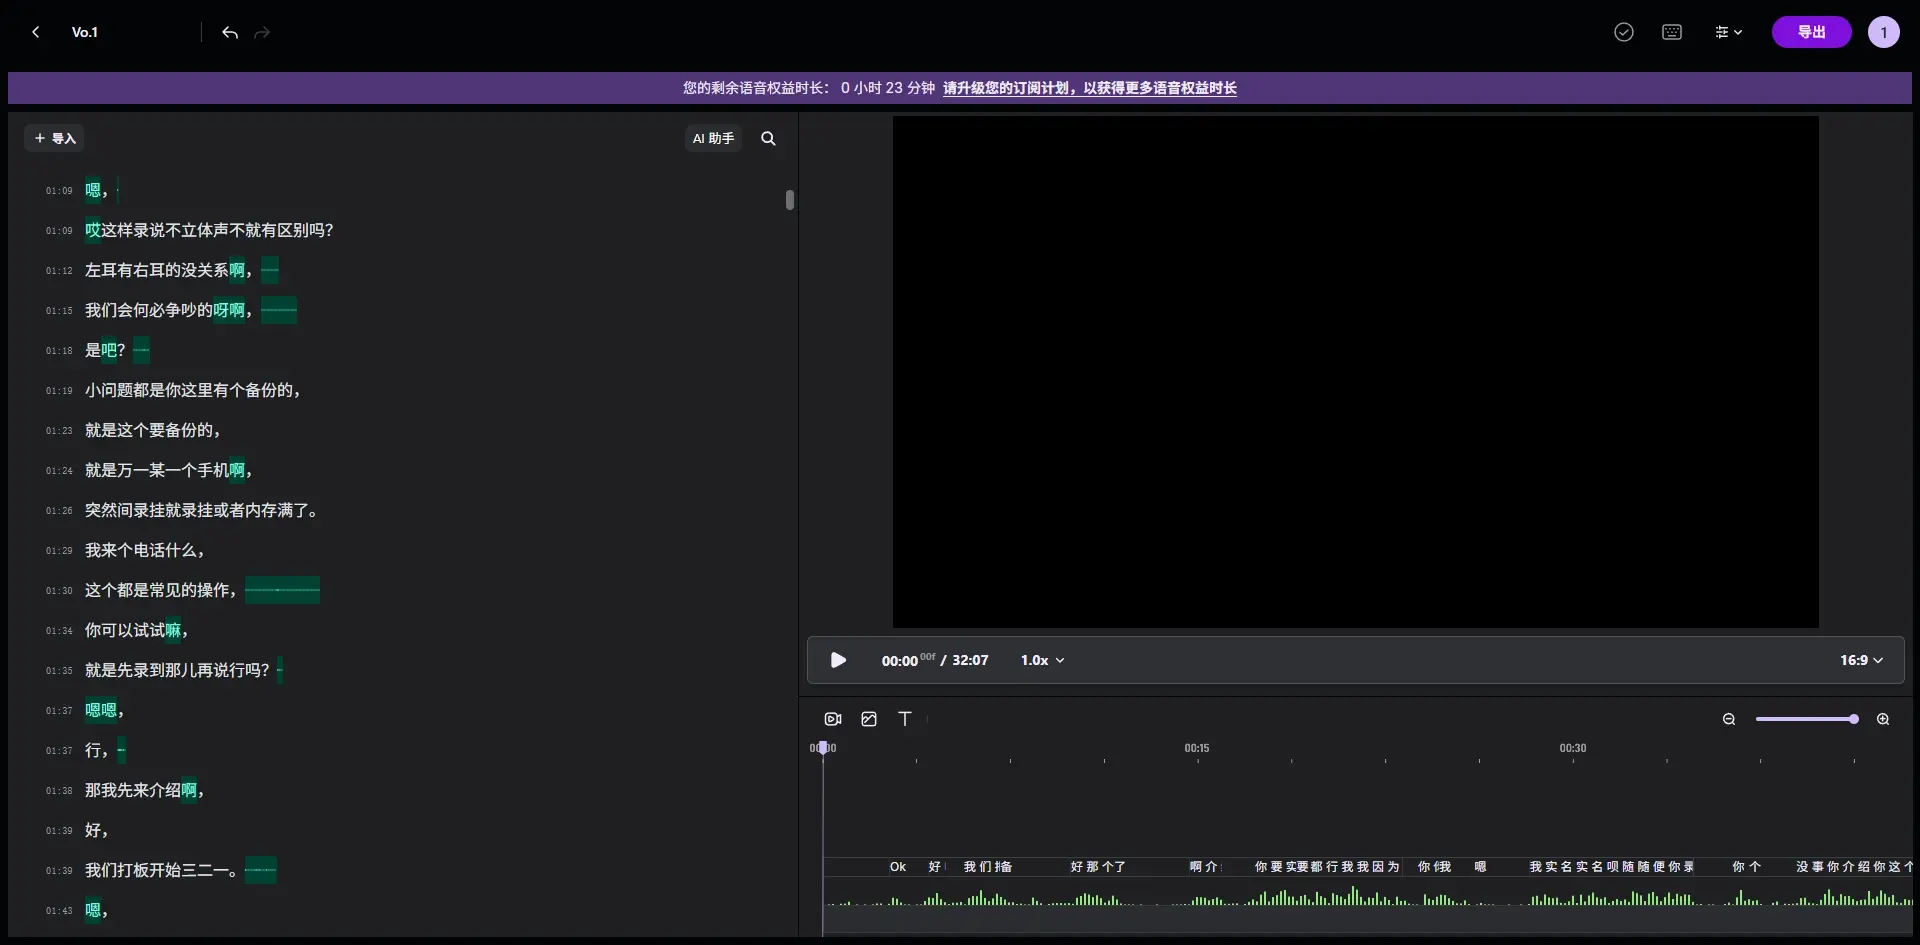Click the checkmark status icon
Viewport: 1920px width, 945px height.
point(1624,32)
